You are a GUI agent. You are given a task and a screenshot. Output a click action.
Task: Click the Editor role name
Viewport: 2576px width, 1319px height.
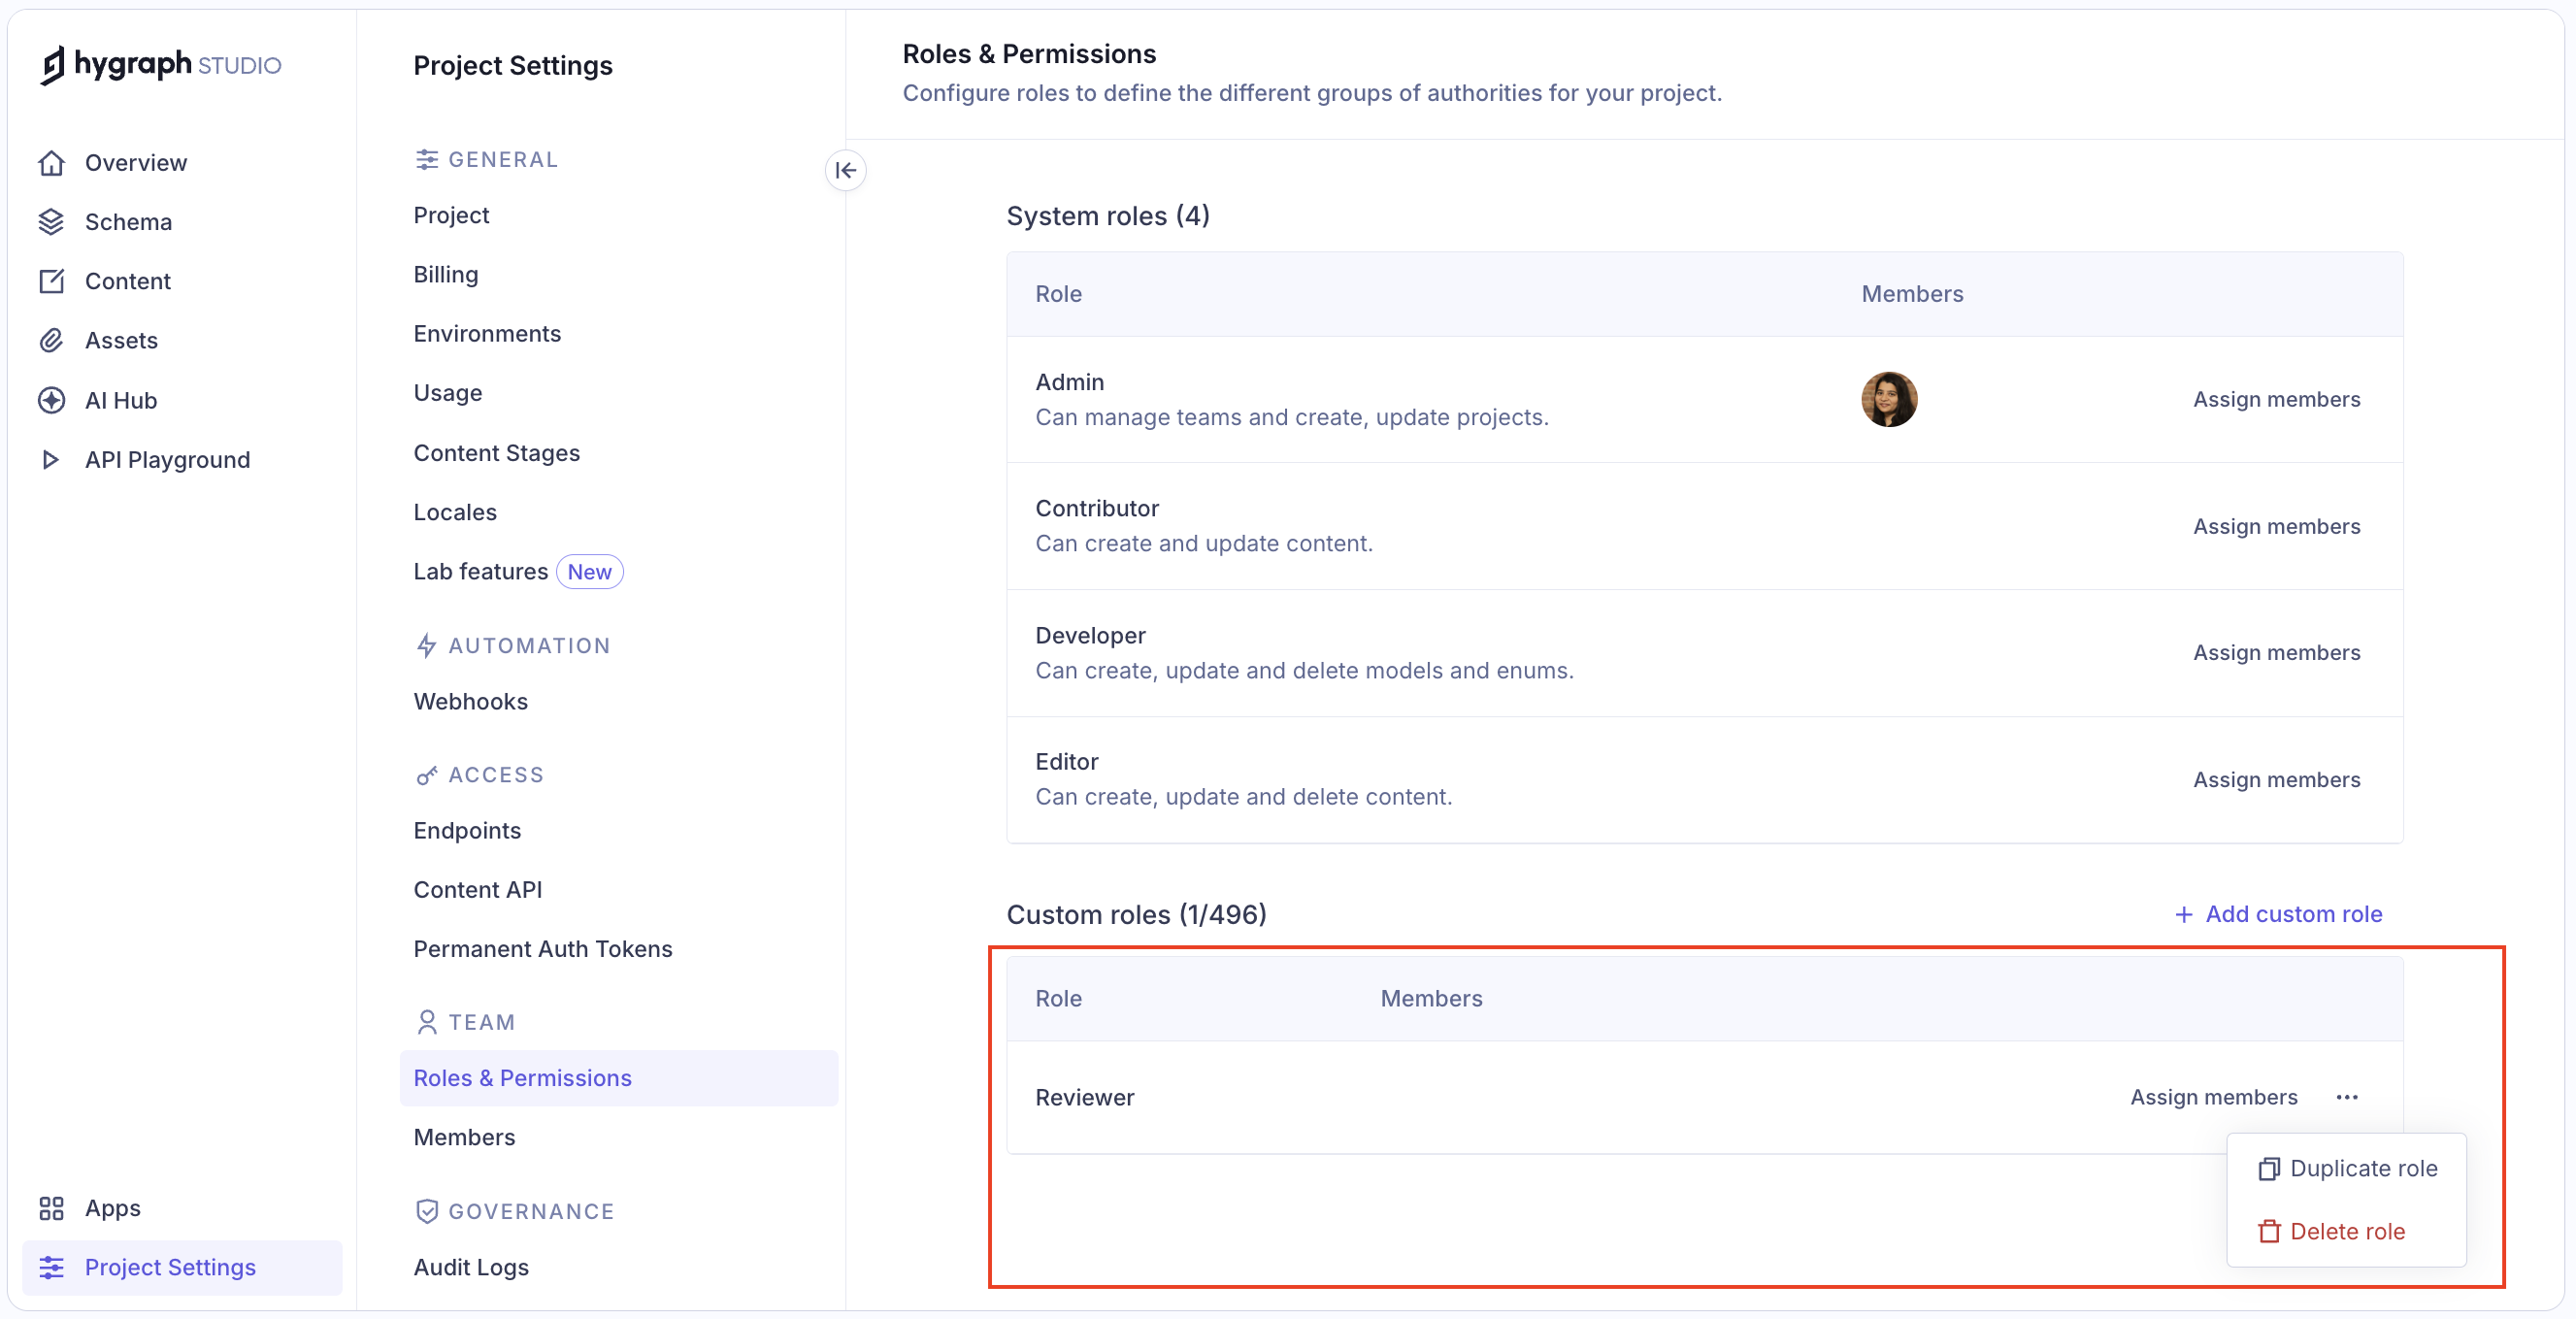point(1066,762)
